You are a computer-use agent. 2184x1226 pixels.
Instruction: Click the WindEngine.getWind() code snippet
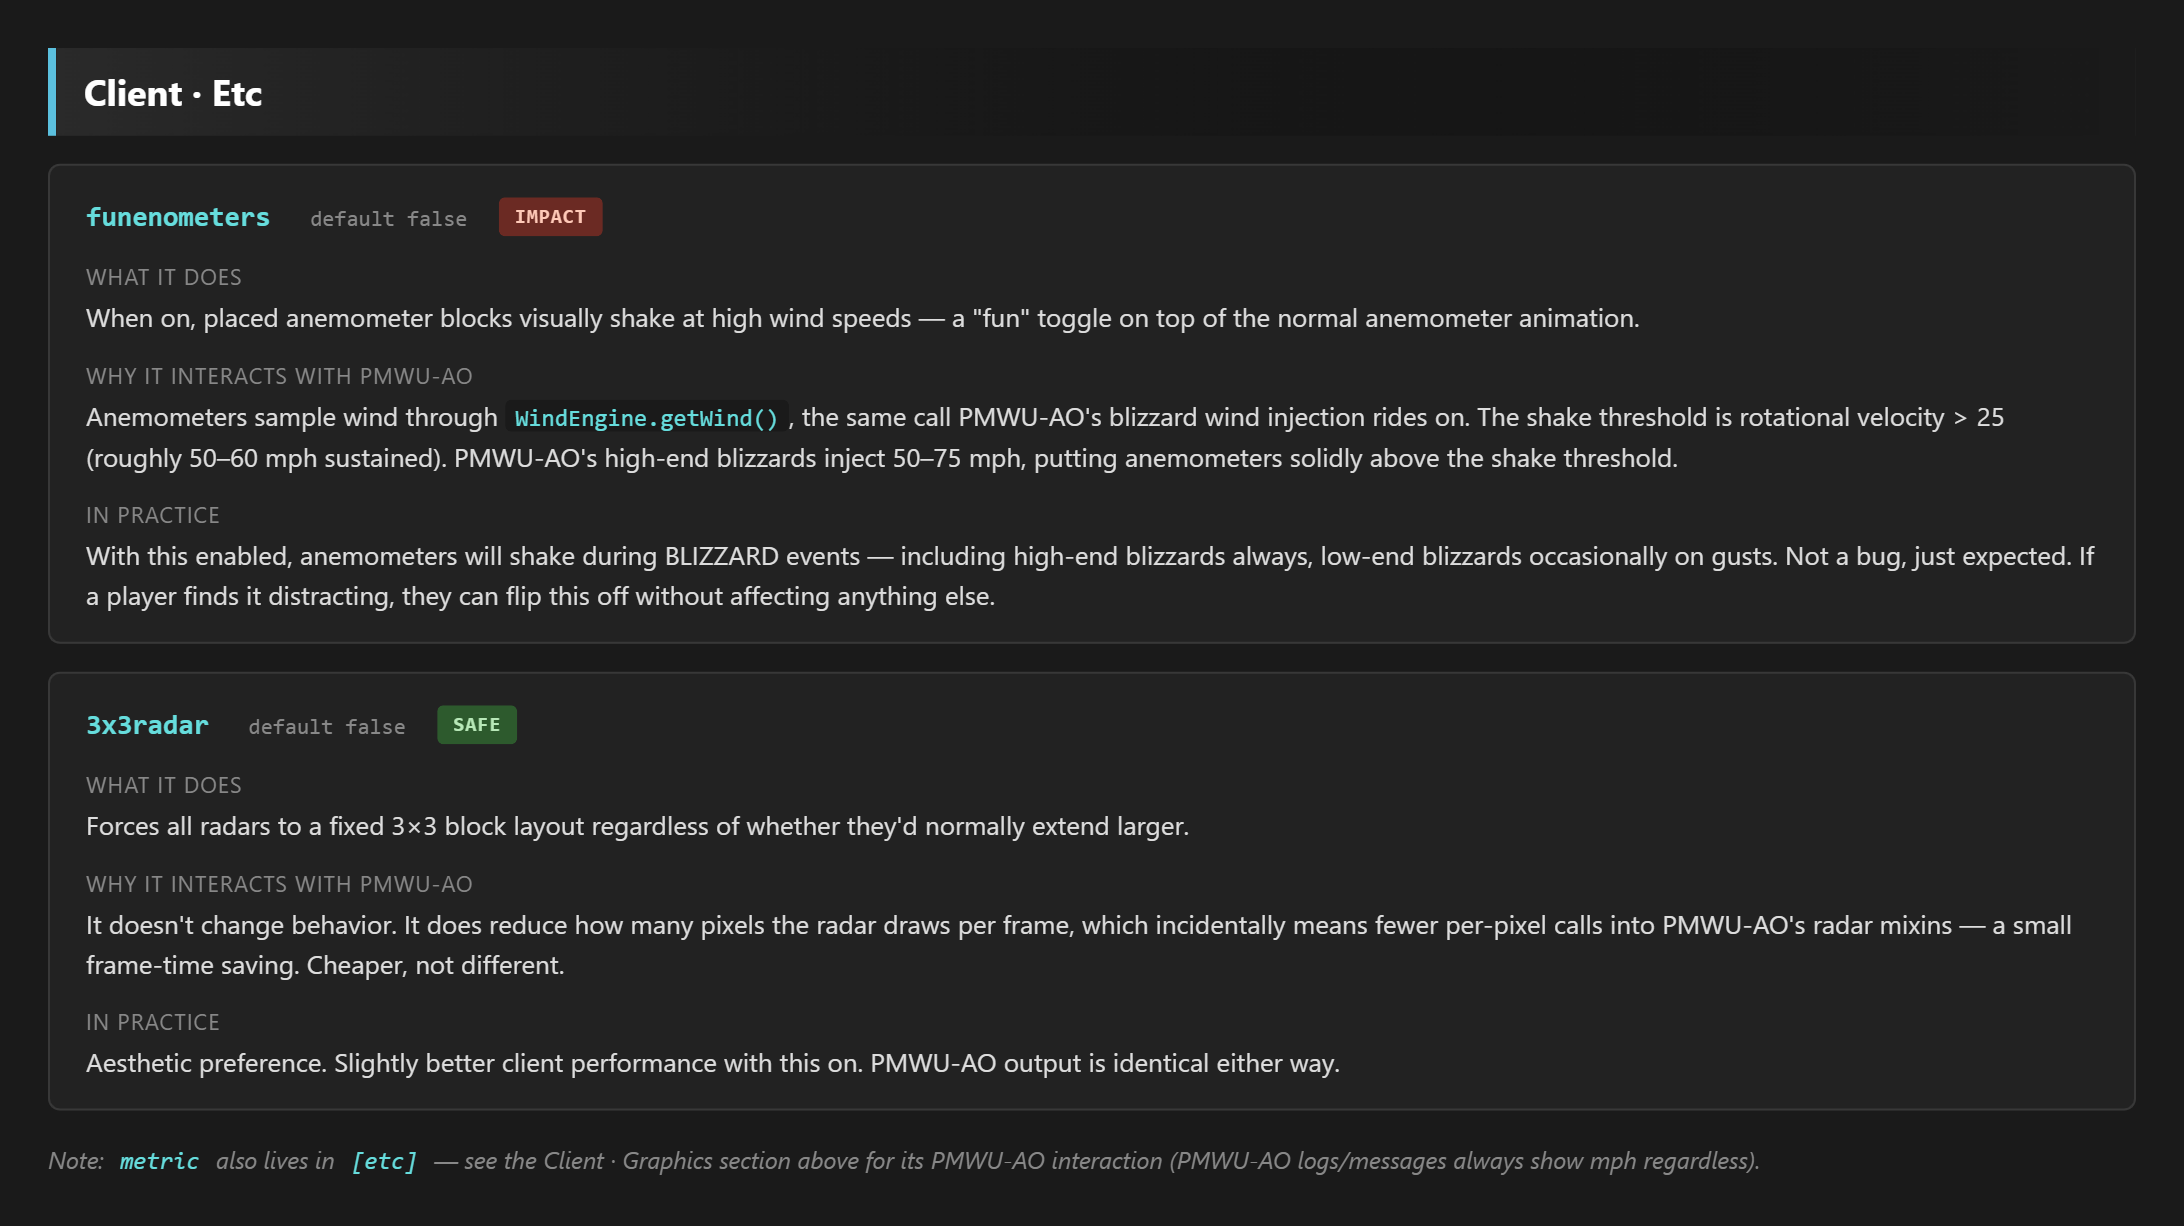click(x=646, y=418)
